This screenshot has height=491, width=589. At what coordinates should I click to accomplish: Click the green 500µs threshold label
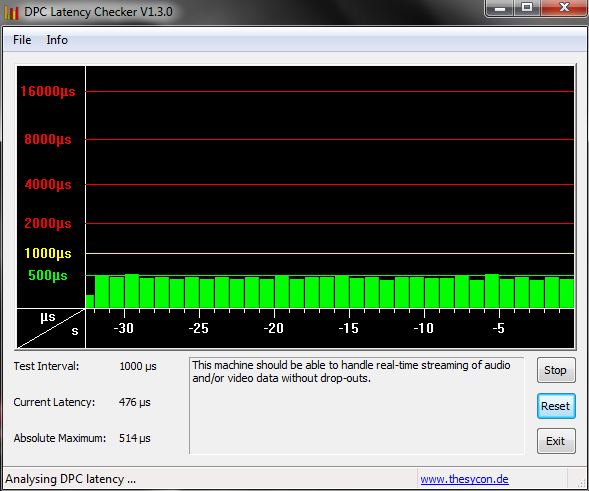48,275
